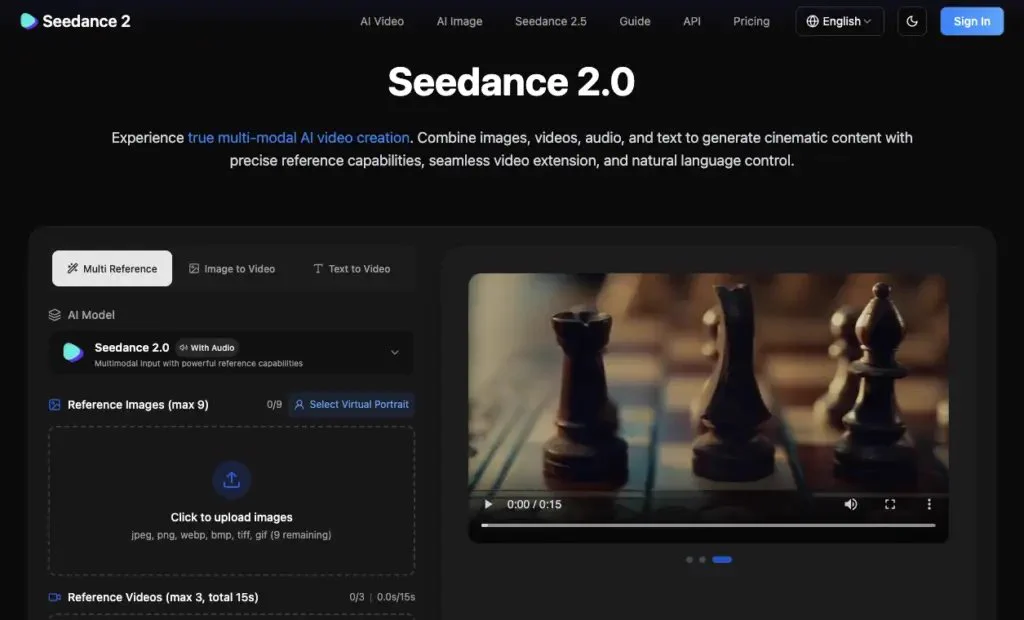1024x620 pixels.
Task: Click the AI Model layers icon
Action: click(x=55, y=315)
